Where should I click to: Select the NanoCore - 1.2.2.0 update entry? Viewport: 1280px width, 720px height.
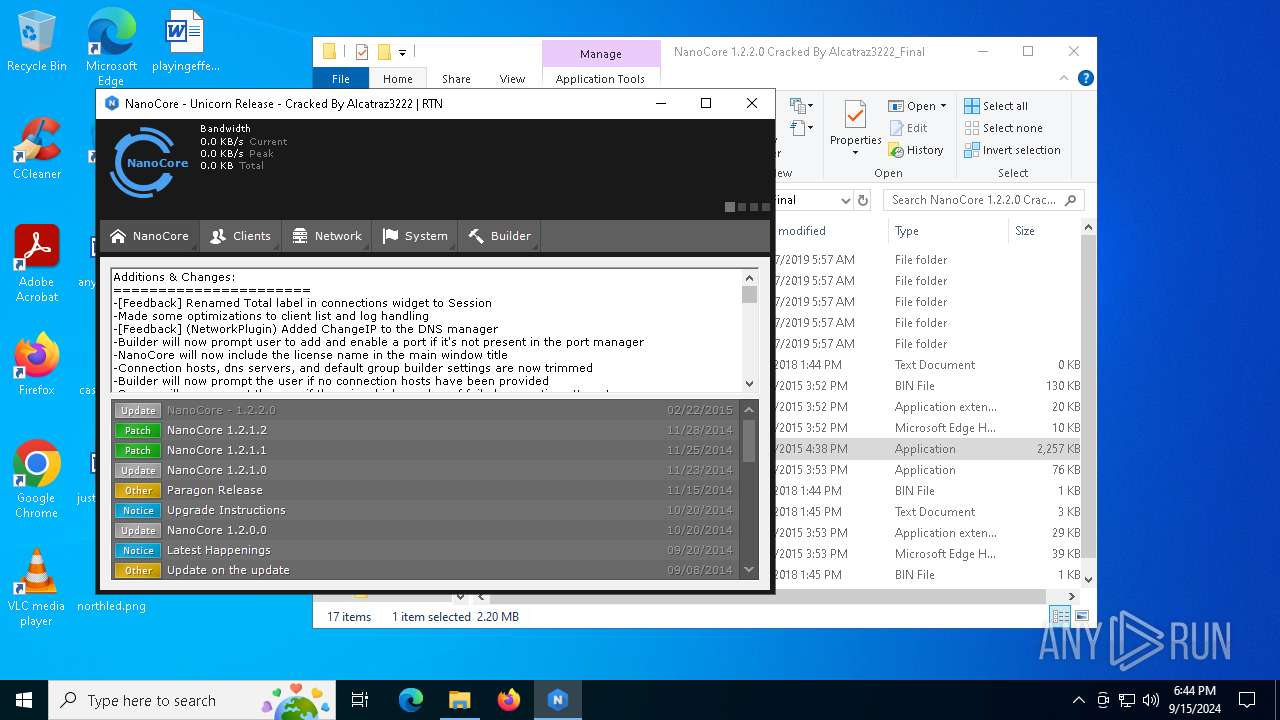click(x=425, y=410)
